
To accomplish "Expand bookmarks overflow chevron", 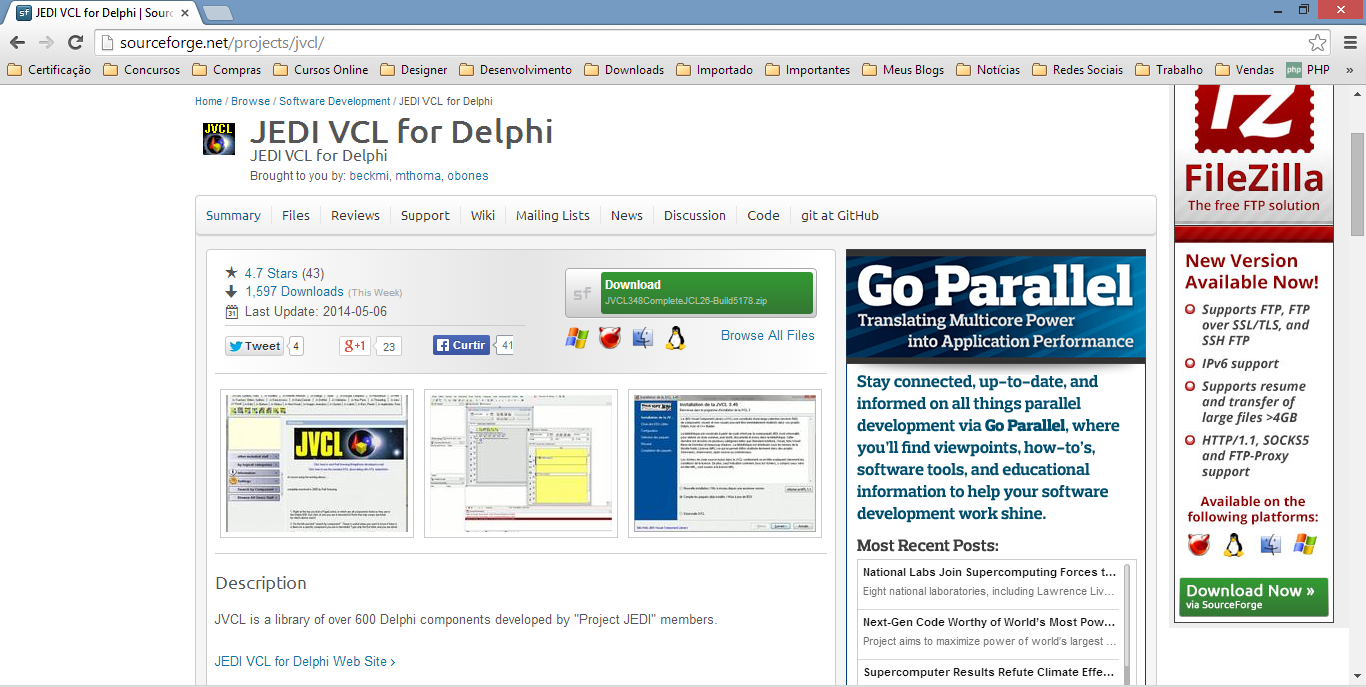I will click(1350, 70).
